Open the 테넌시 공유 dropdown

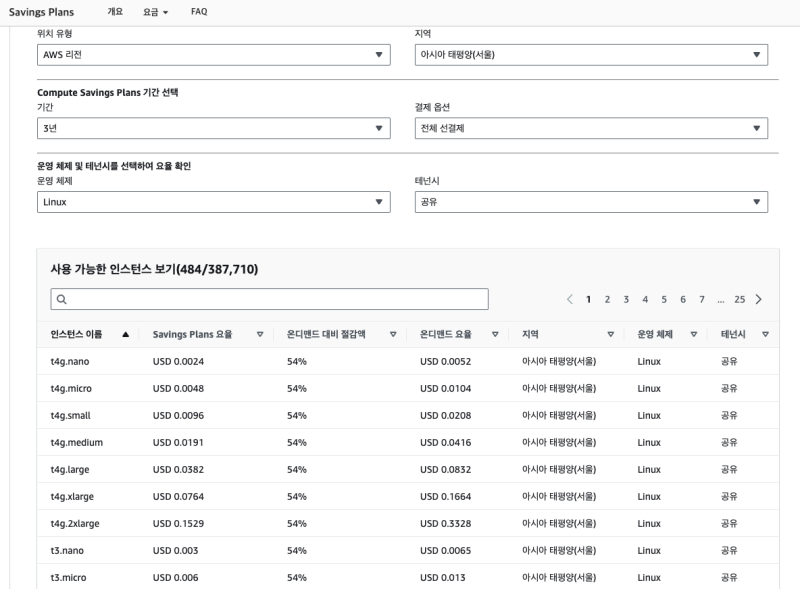(591, 202)
